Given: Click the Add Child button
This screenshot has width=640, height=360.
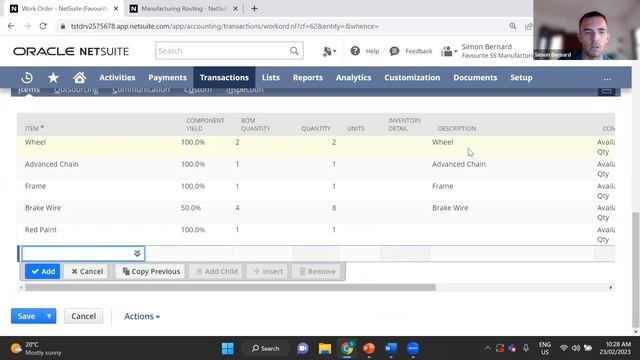Looking at the screenshot, I should 216,271.
